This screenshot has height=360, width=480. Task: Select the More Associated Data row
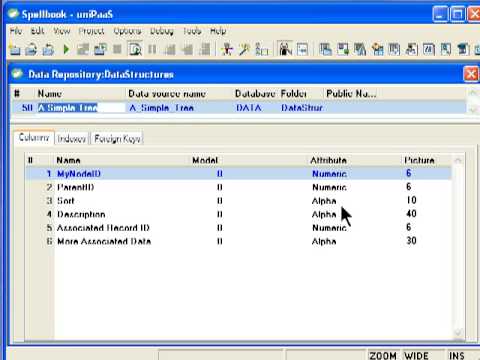click(239, 241)
